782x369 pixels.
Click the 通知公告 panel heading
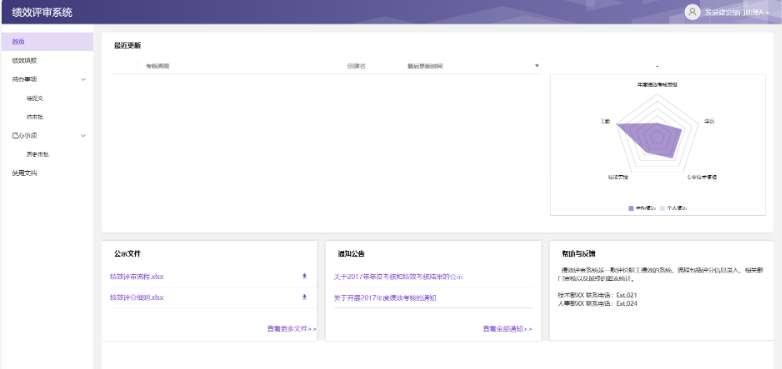(x=351, y=254)
